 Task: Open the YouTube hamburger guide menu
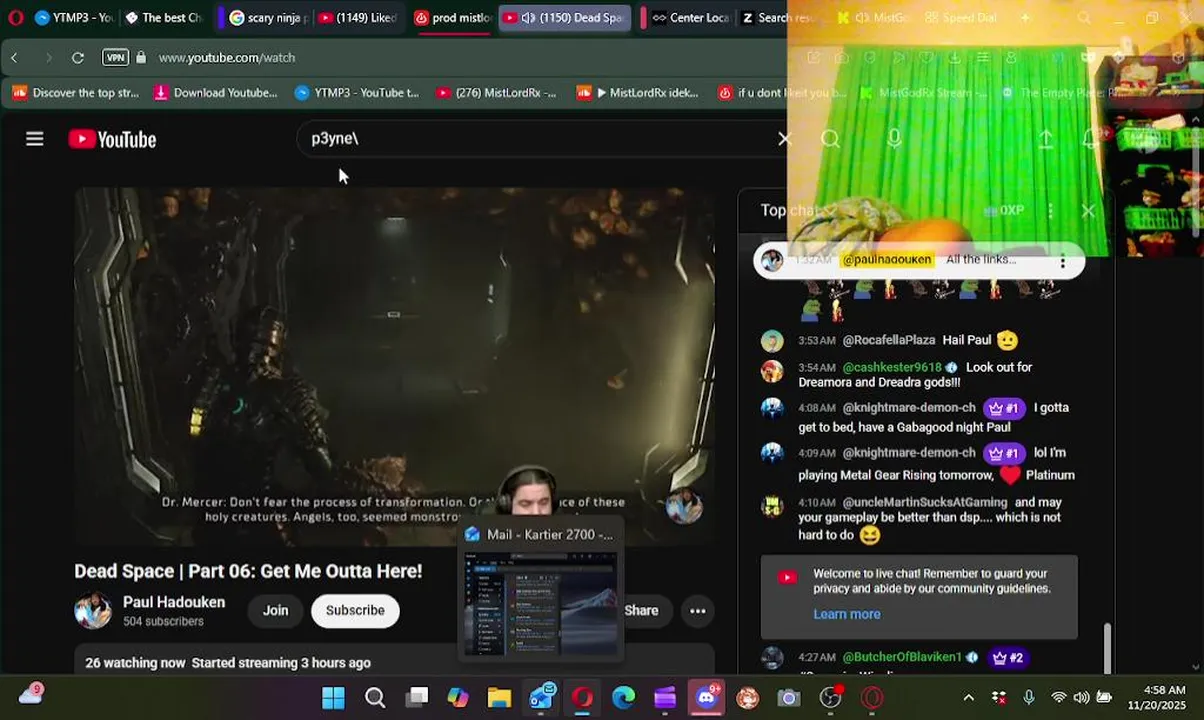(35, 139)
